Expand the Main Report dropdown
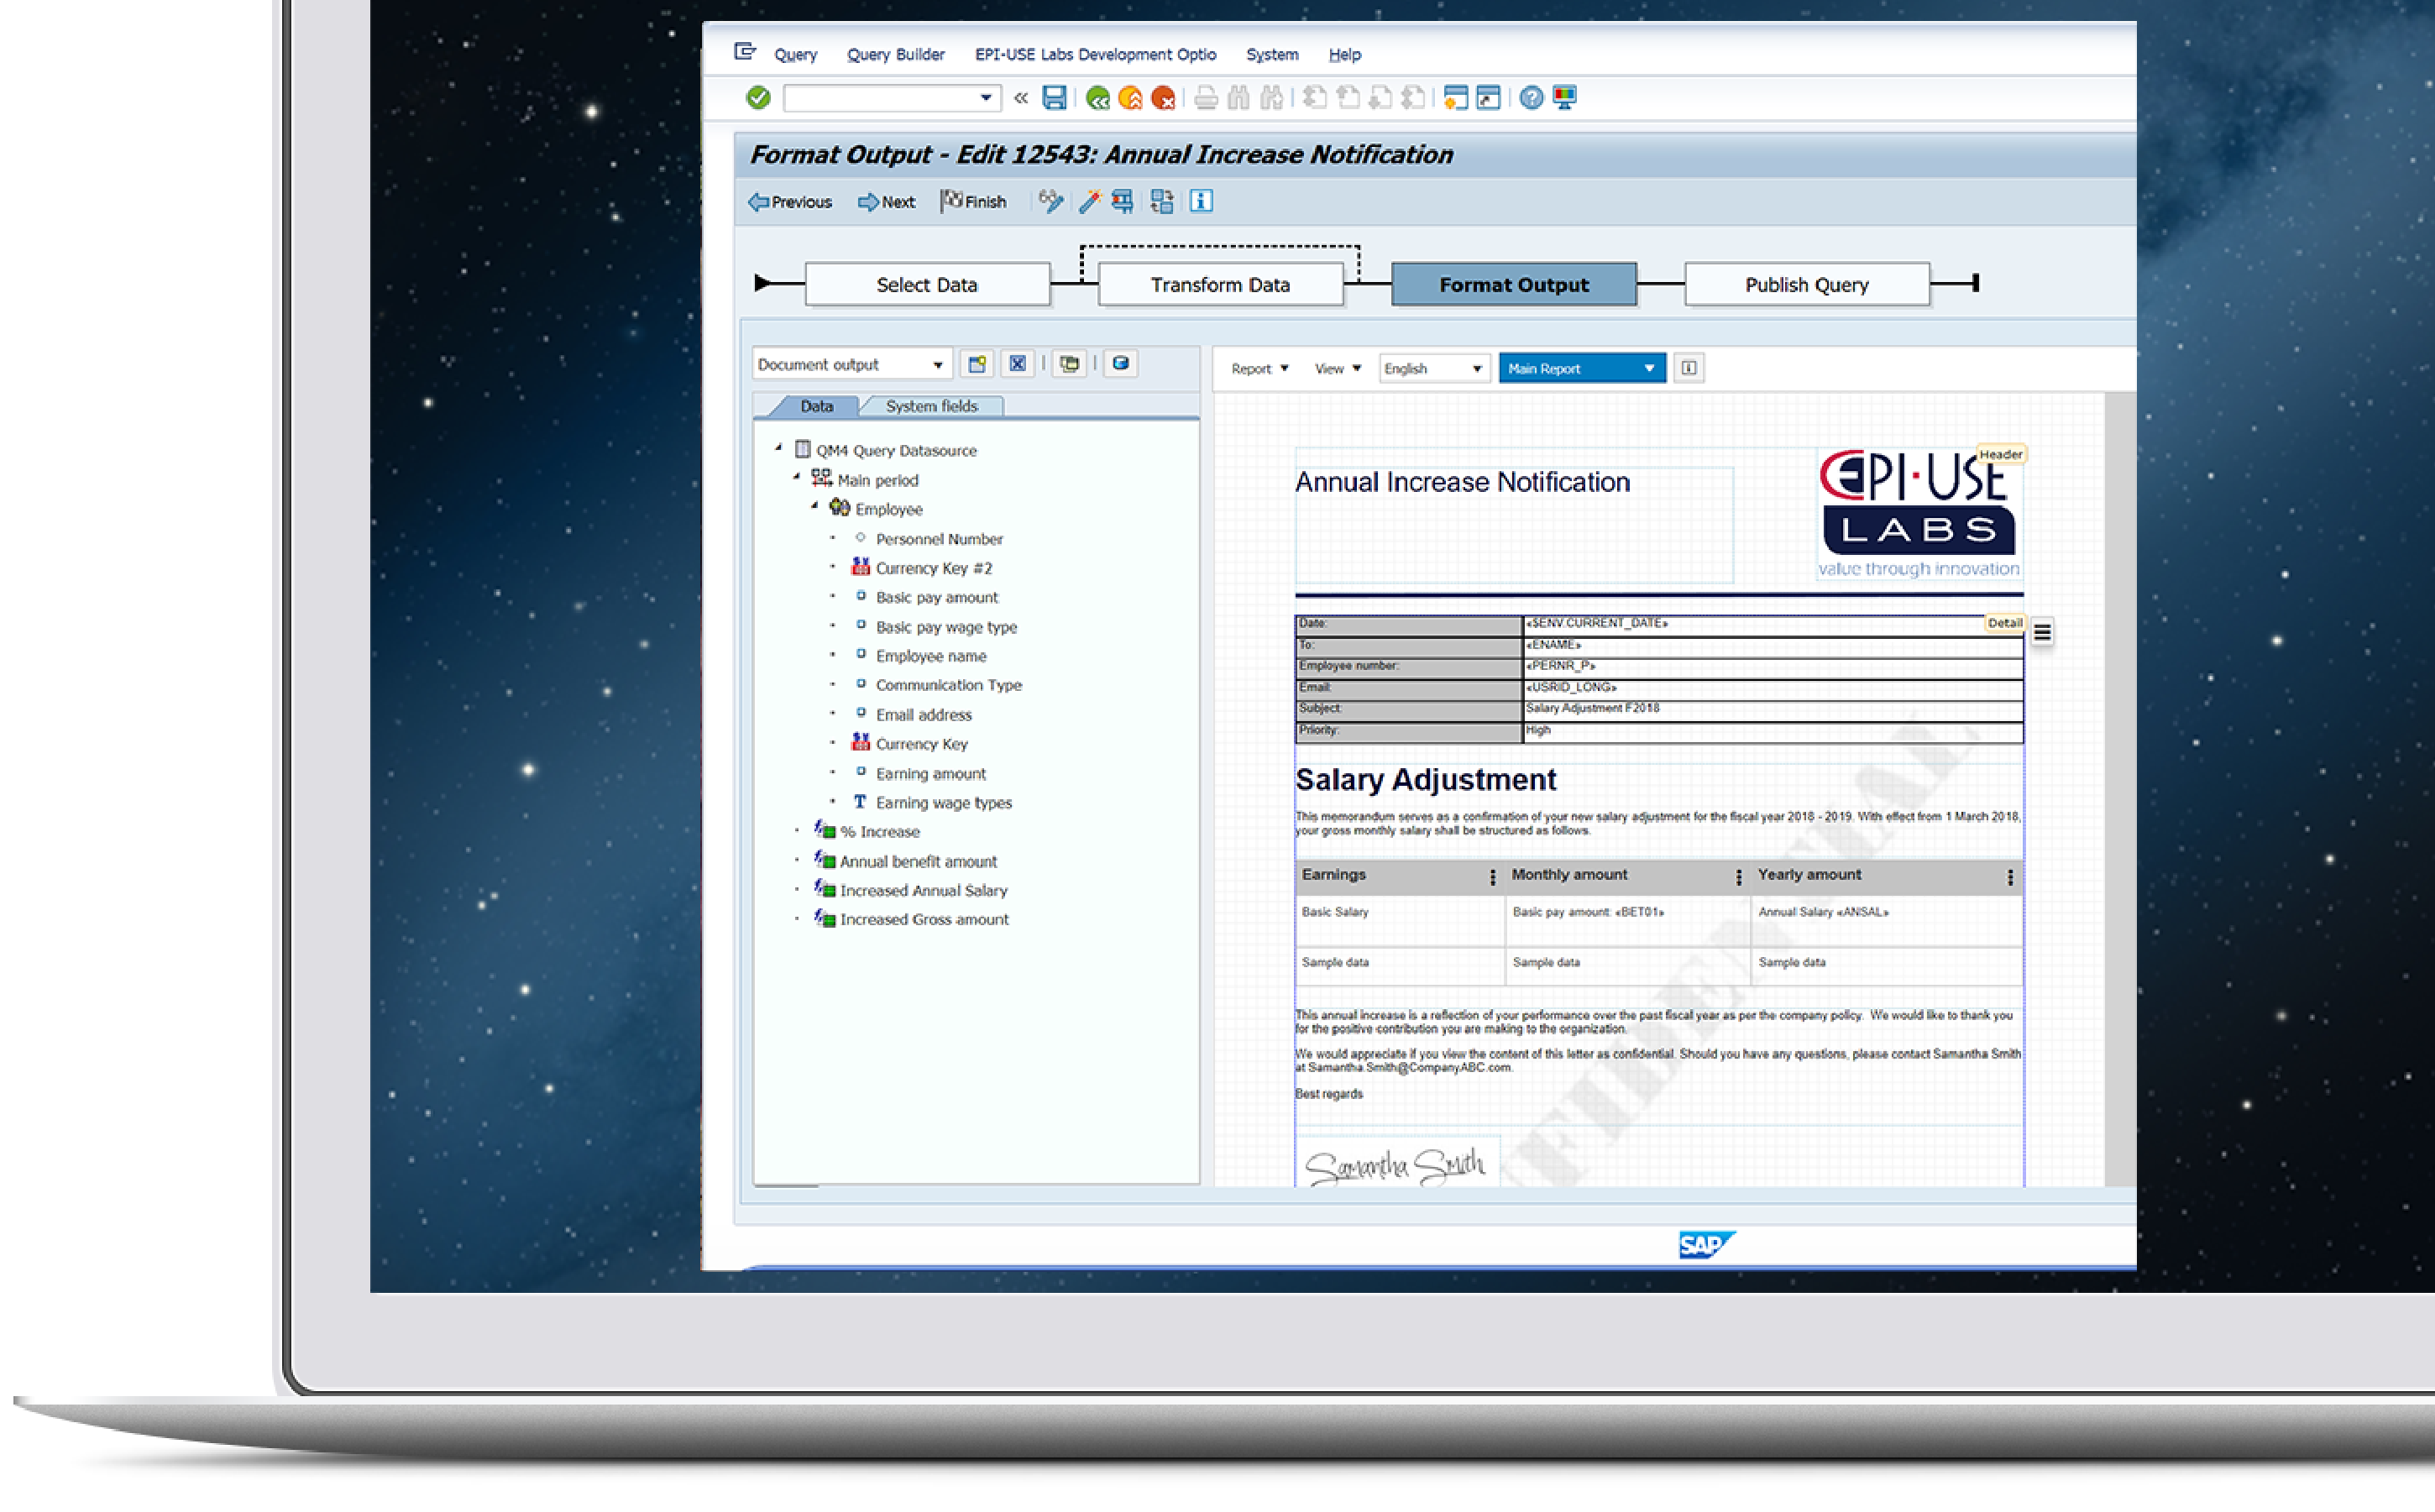The height and width of the screenshot is (1512, 2435). (1581, 369)
